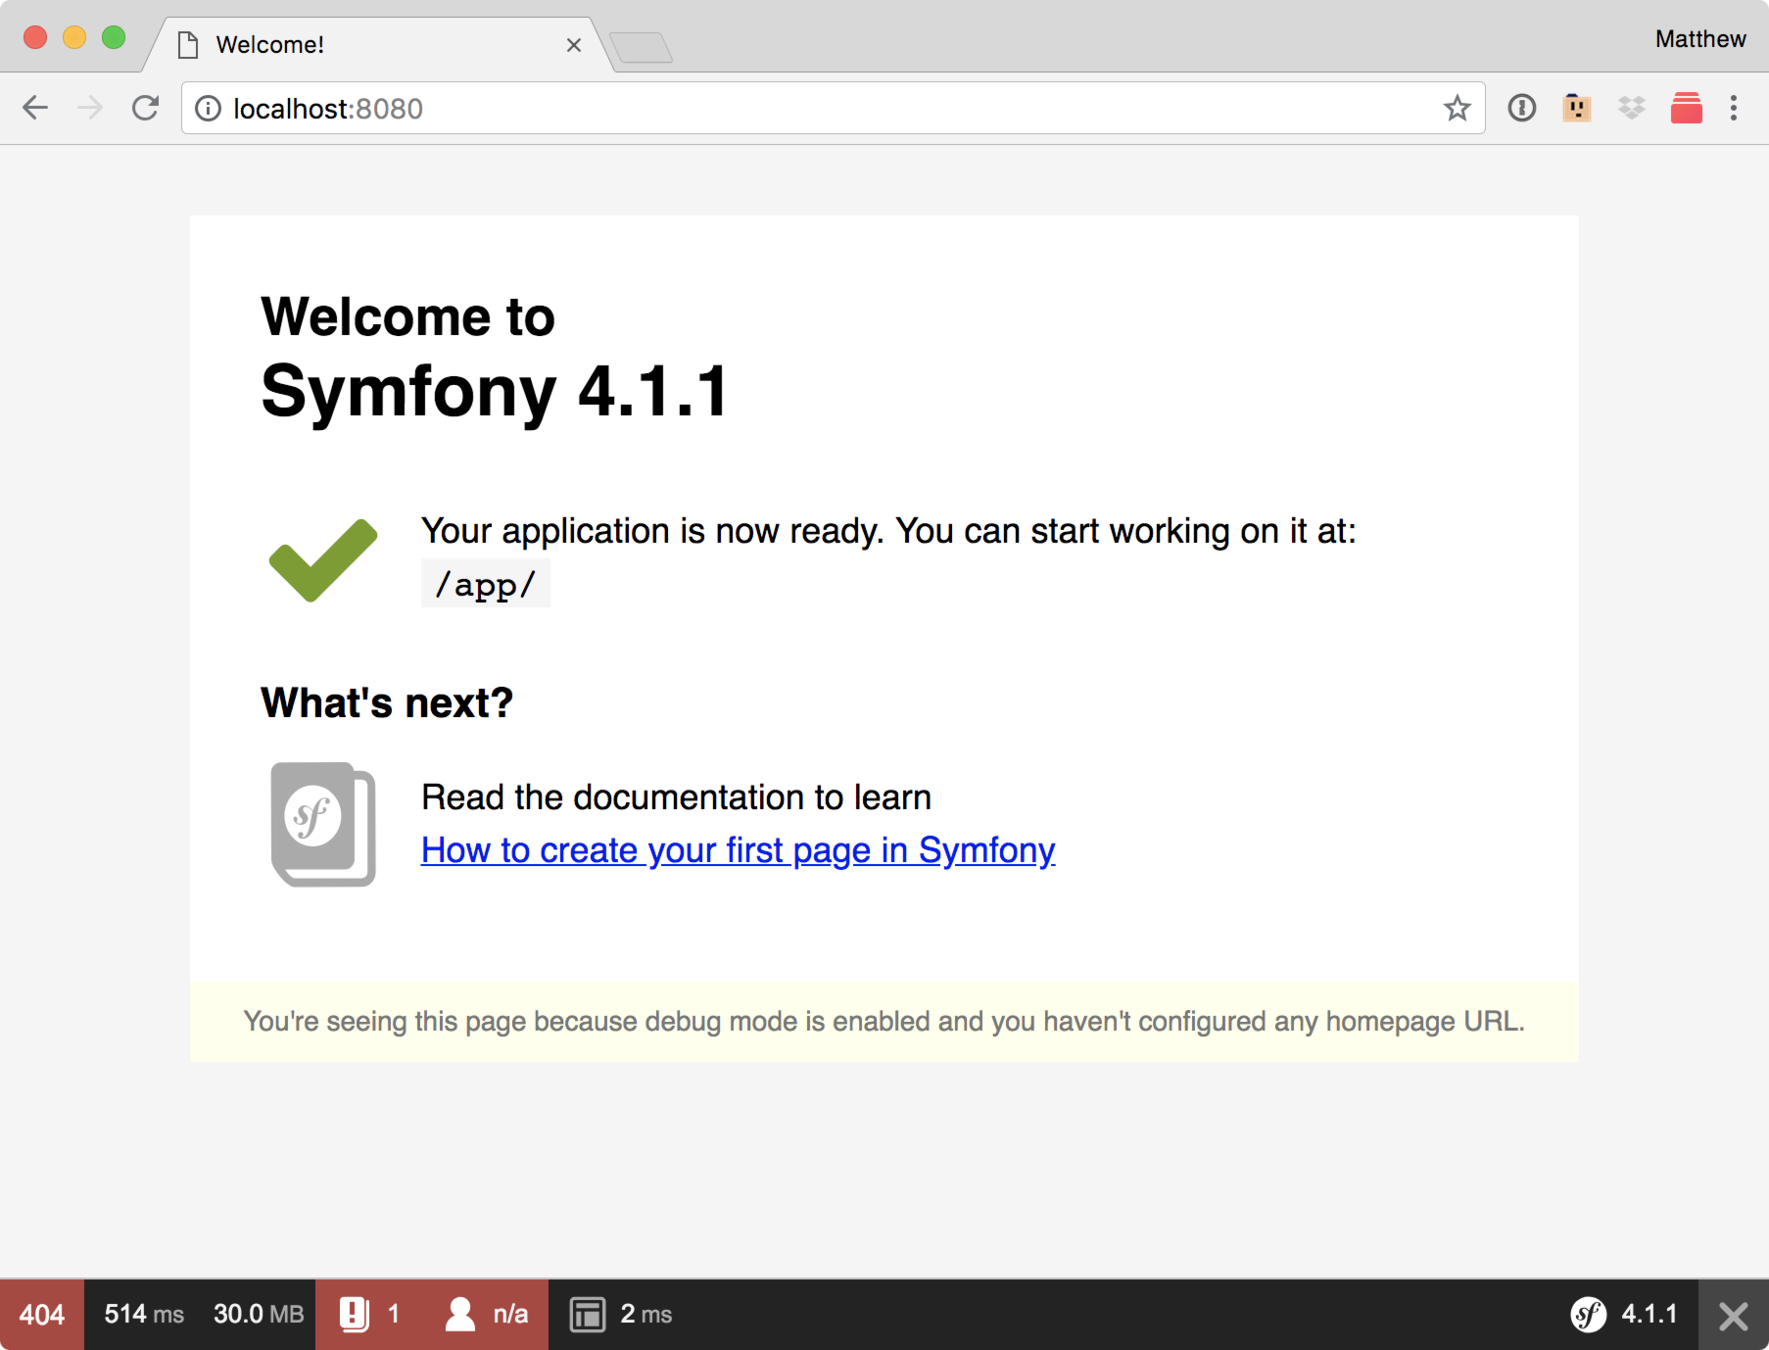Click the Dropbox extension icon

(x=1632, y=108)
